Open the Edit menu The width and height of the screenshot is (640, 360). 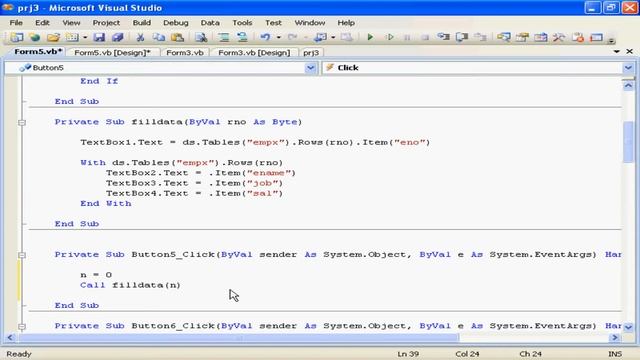pyautogui.click(x=42, y=23)
